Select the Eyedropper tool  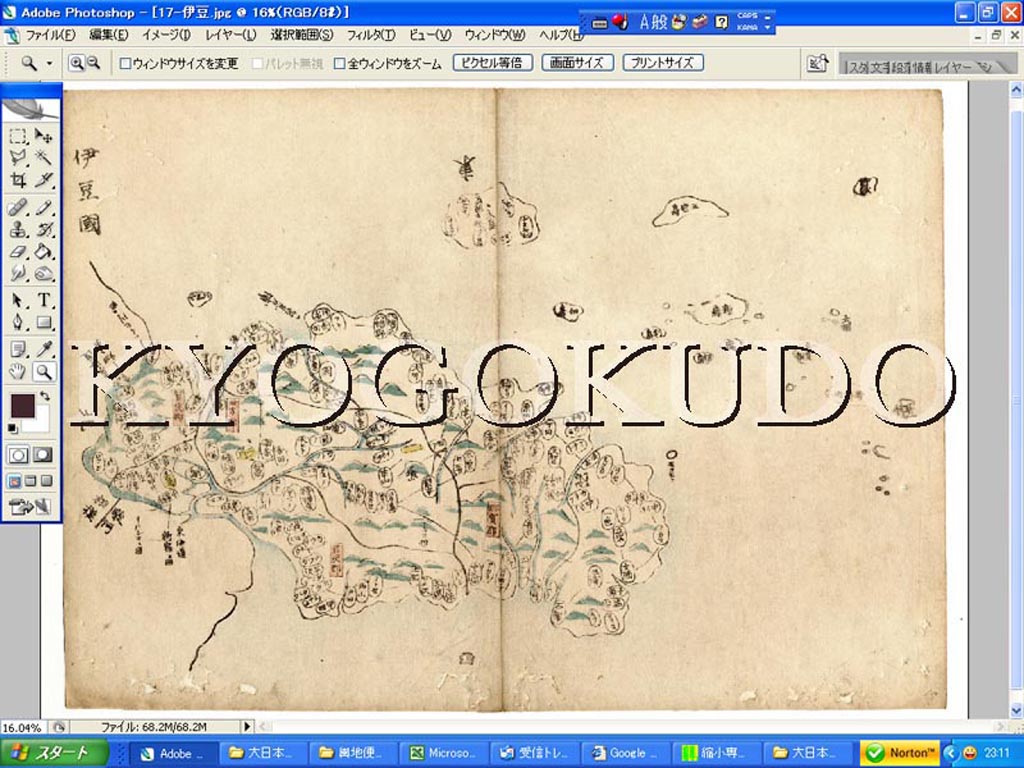(44, 350)
